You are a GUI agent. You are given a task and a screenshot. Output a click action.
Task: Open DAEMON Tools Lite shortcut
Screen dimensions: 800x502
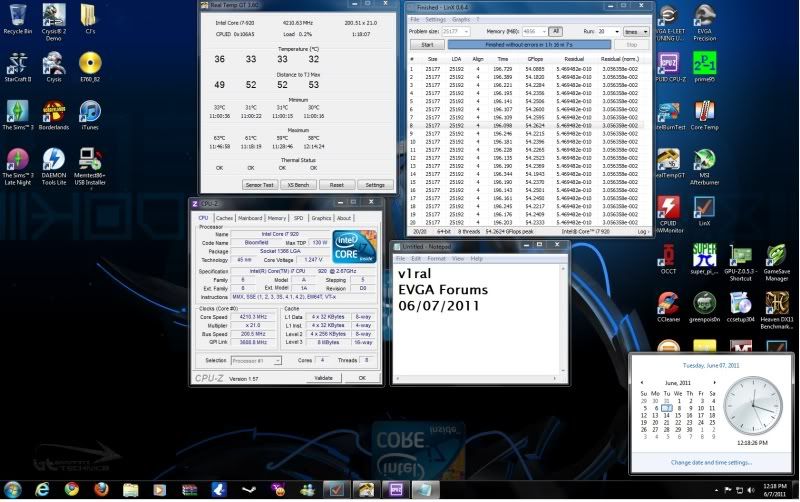(x=53, y=161)
